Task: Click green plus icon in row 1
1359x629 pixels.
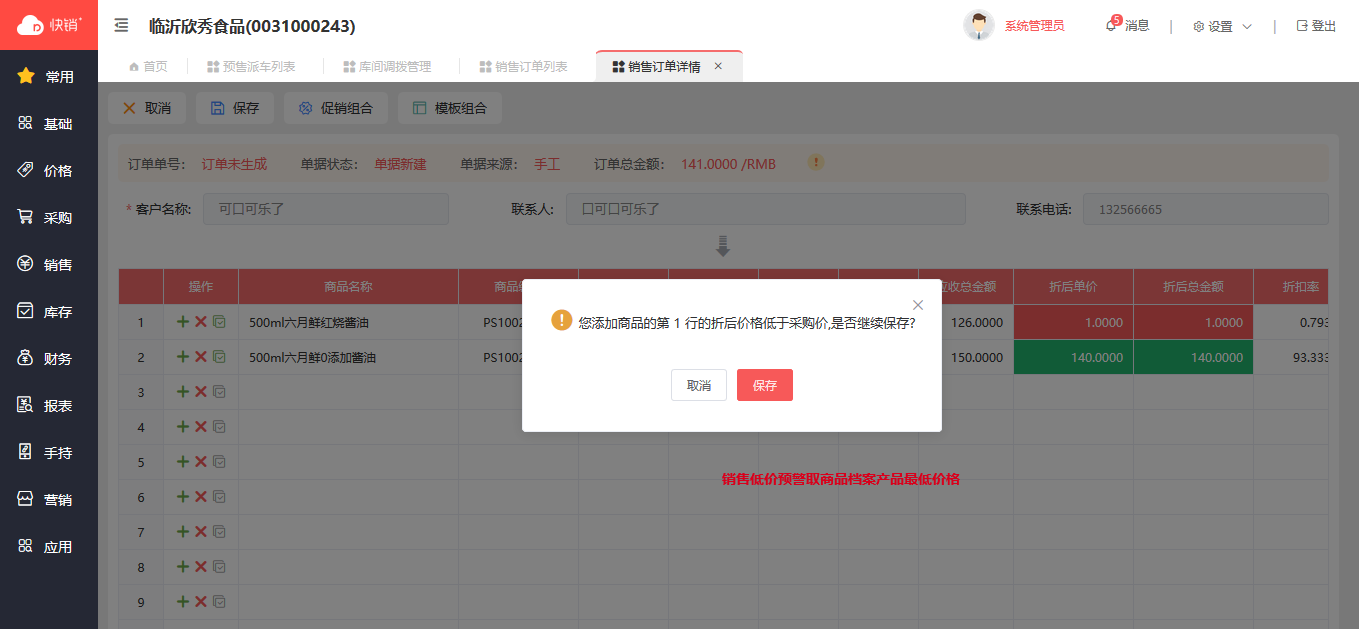Action: 182,322
